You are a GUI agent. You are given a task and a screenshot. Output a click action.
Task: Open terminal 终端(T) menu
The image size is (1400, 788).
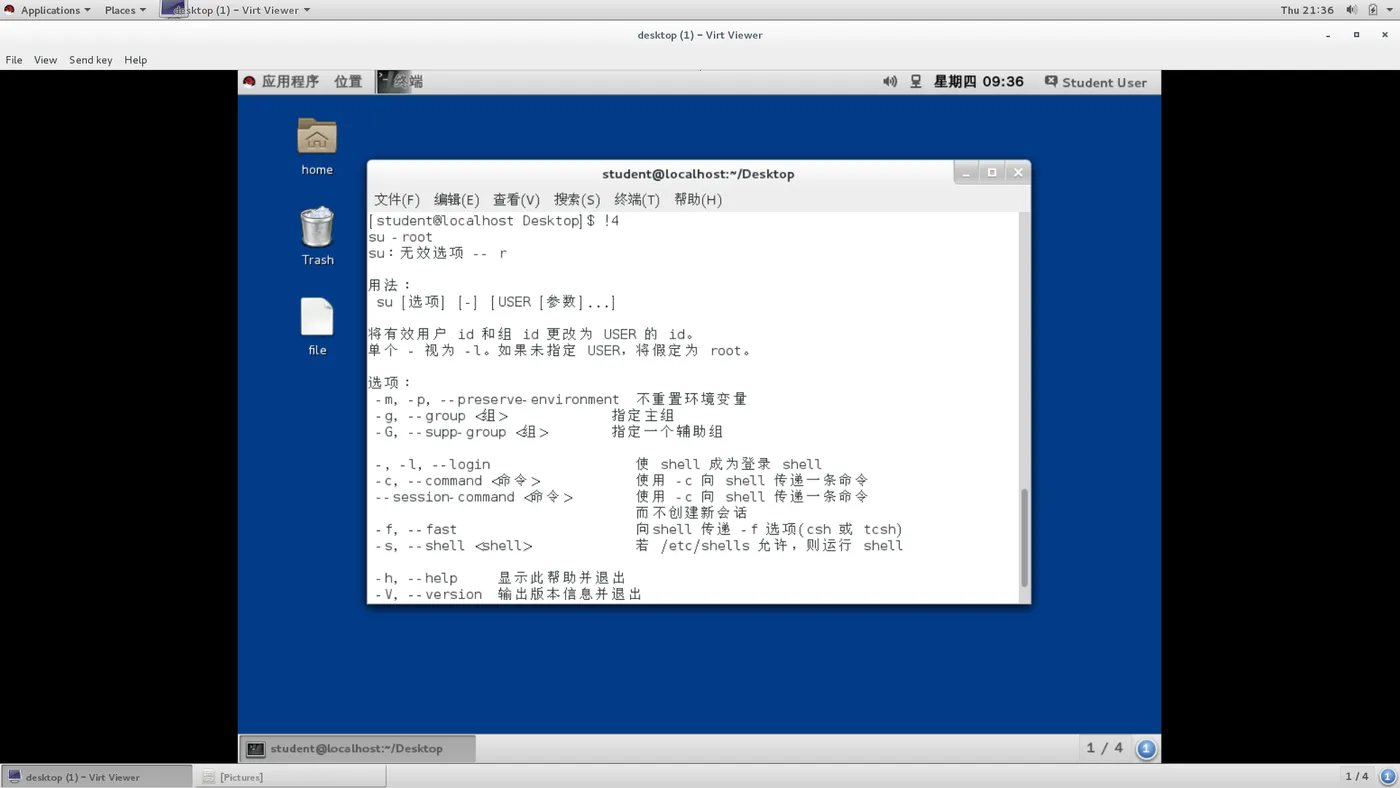(x=637, y=199)
